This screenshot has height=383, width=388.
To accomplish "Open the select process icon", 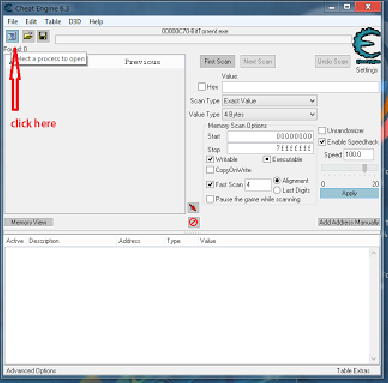I will pyautogui.click(x=12, y=36).
